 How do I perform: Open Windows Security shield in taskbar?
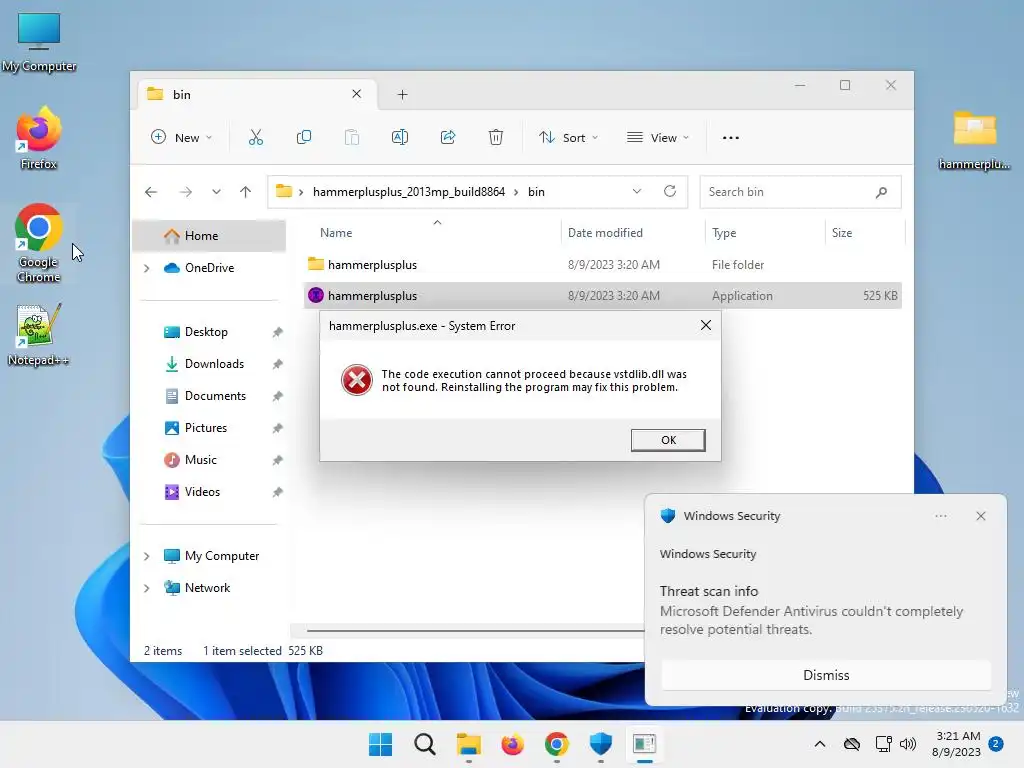(x=600, y=744)
